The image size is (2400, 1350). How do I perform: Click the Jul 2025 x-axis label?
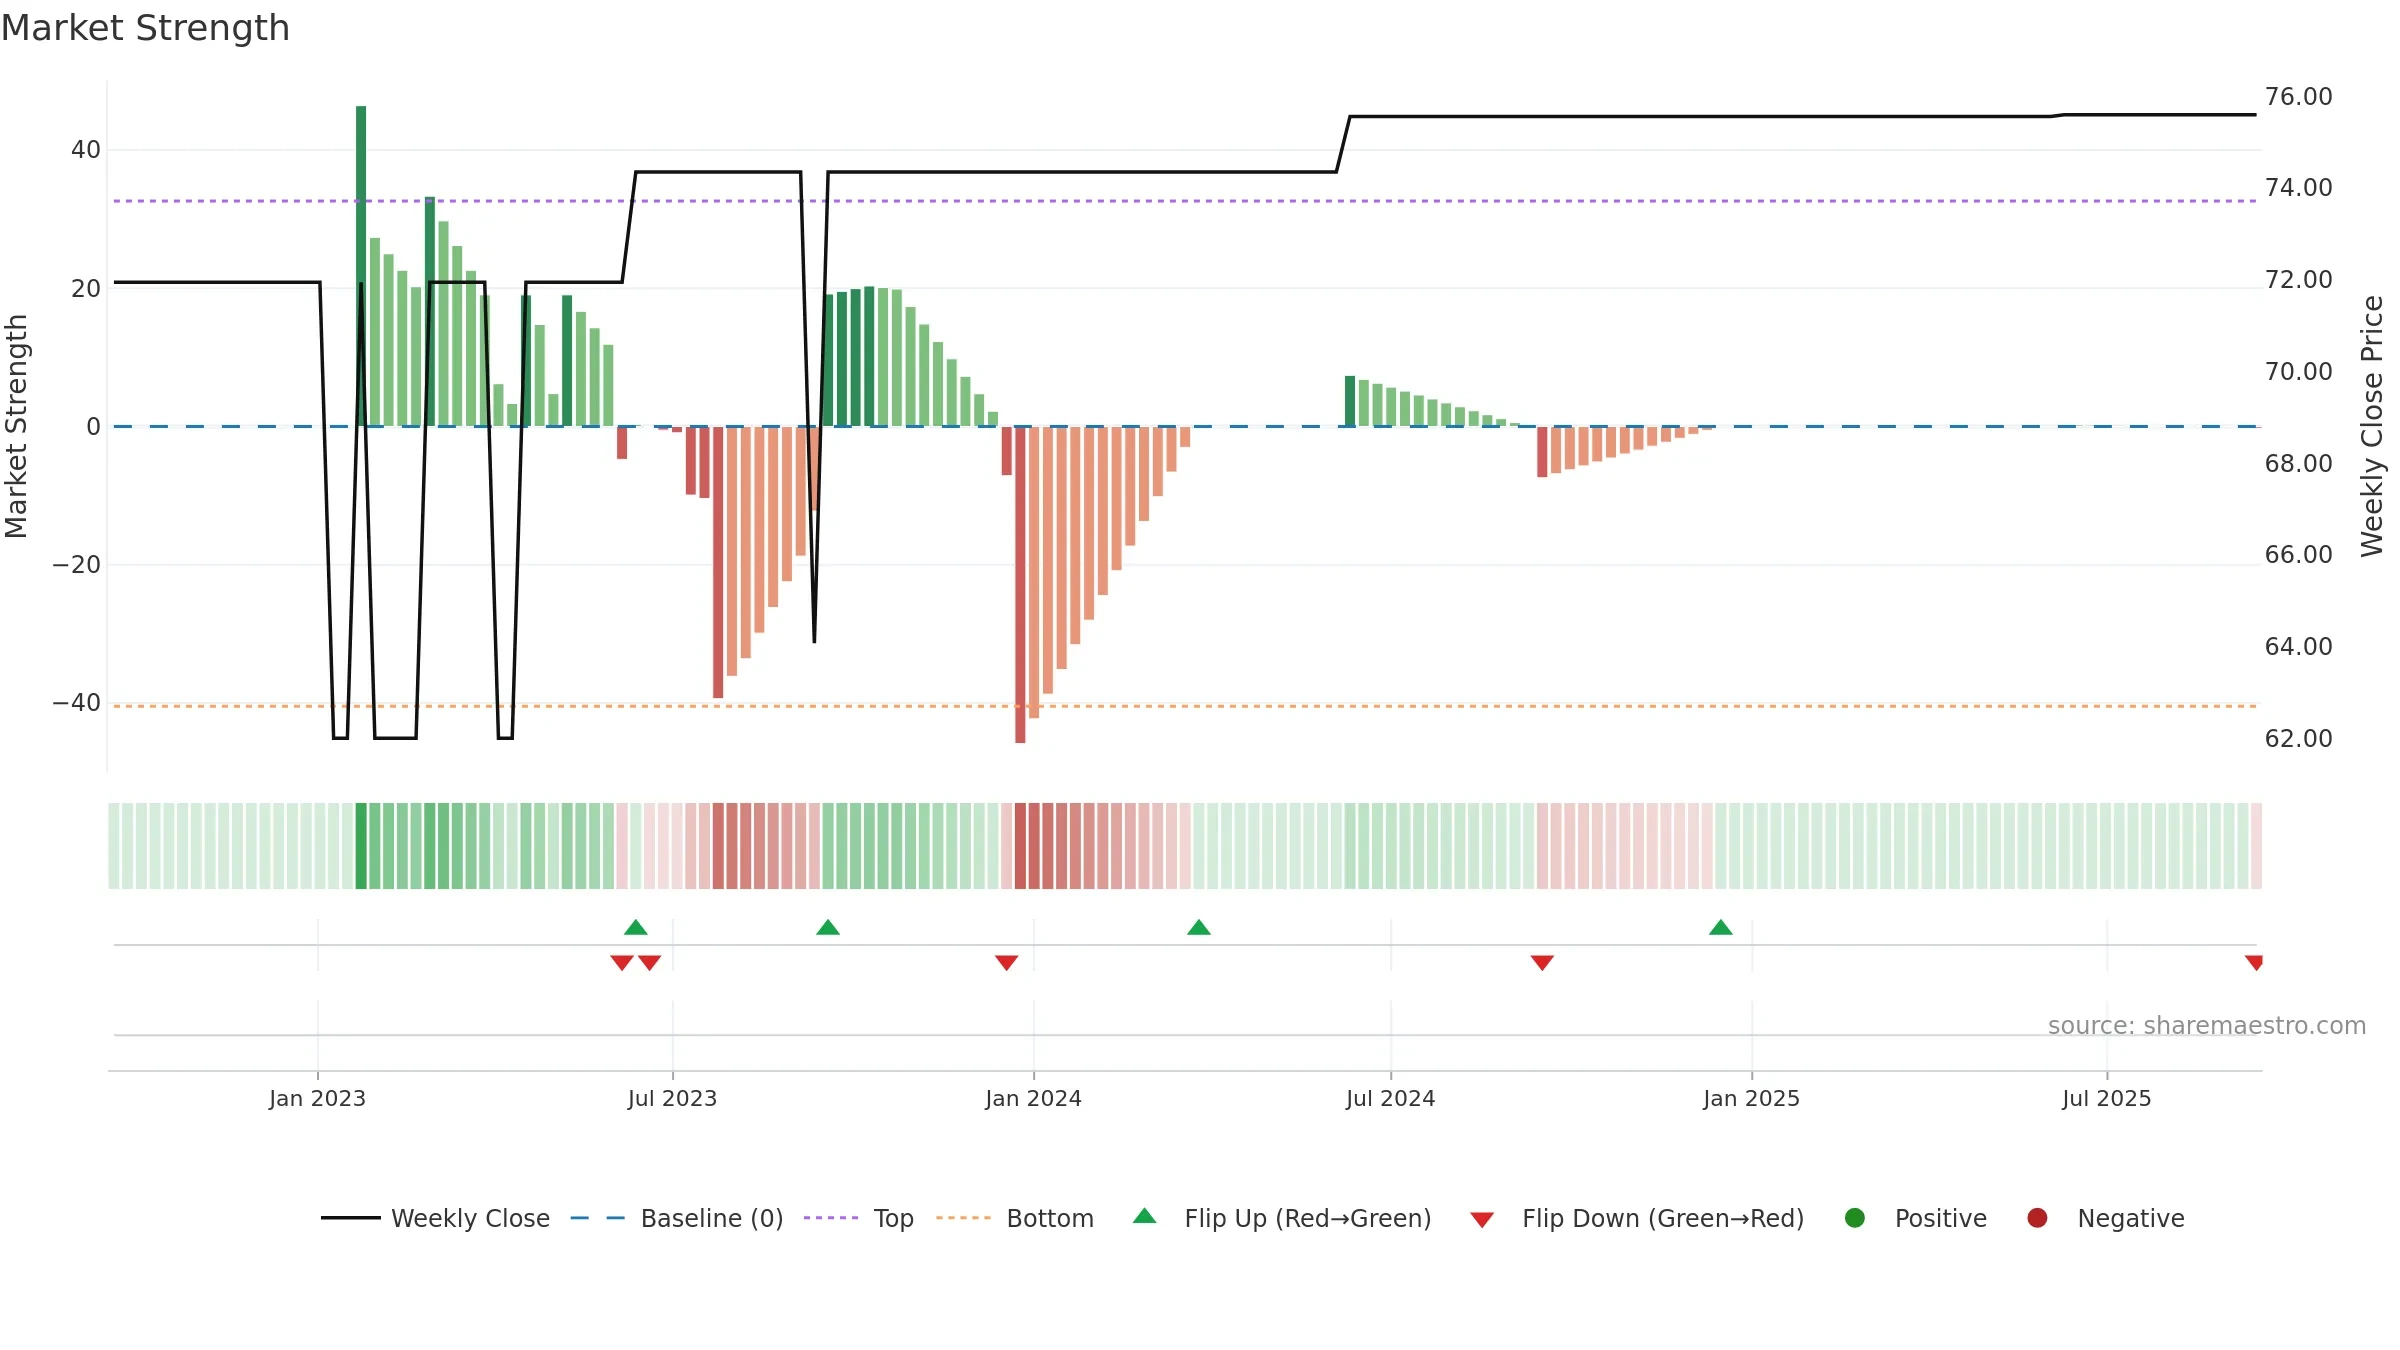[2106, 1098]
